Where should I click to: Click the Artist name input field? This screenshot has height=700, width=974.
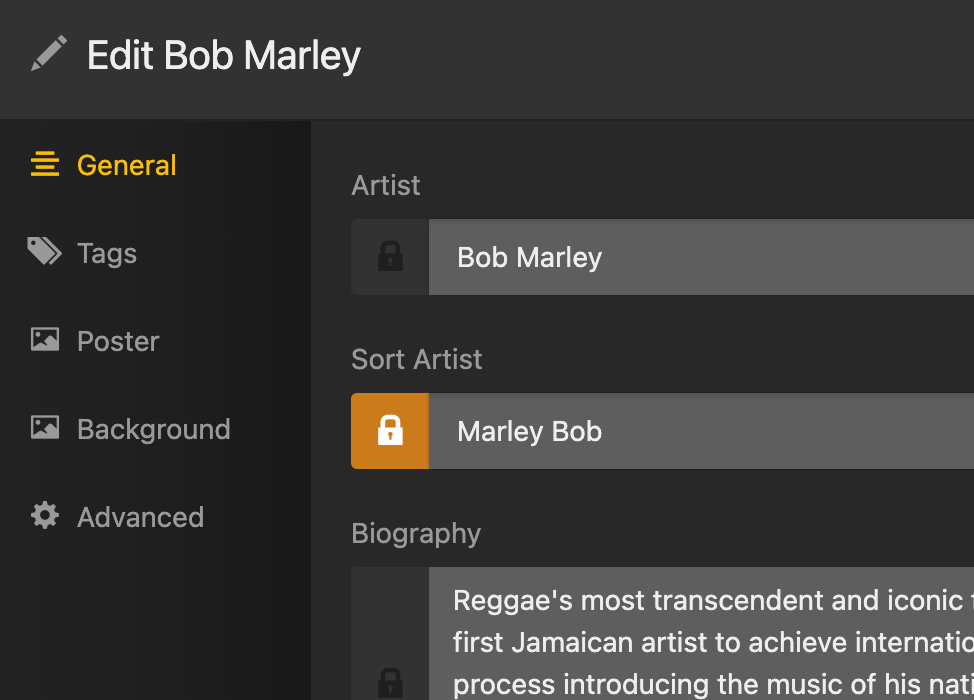click(700, 257)
